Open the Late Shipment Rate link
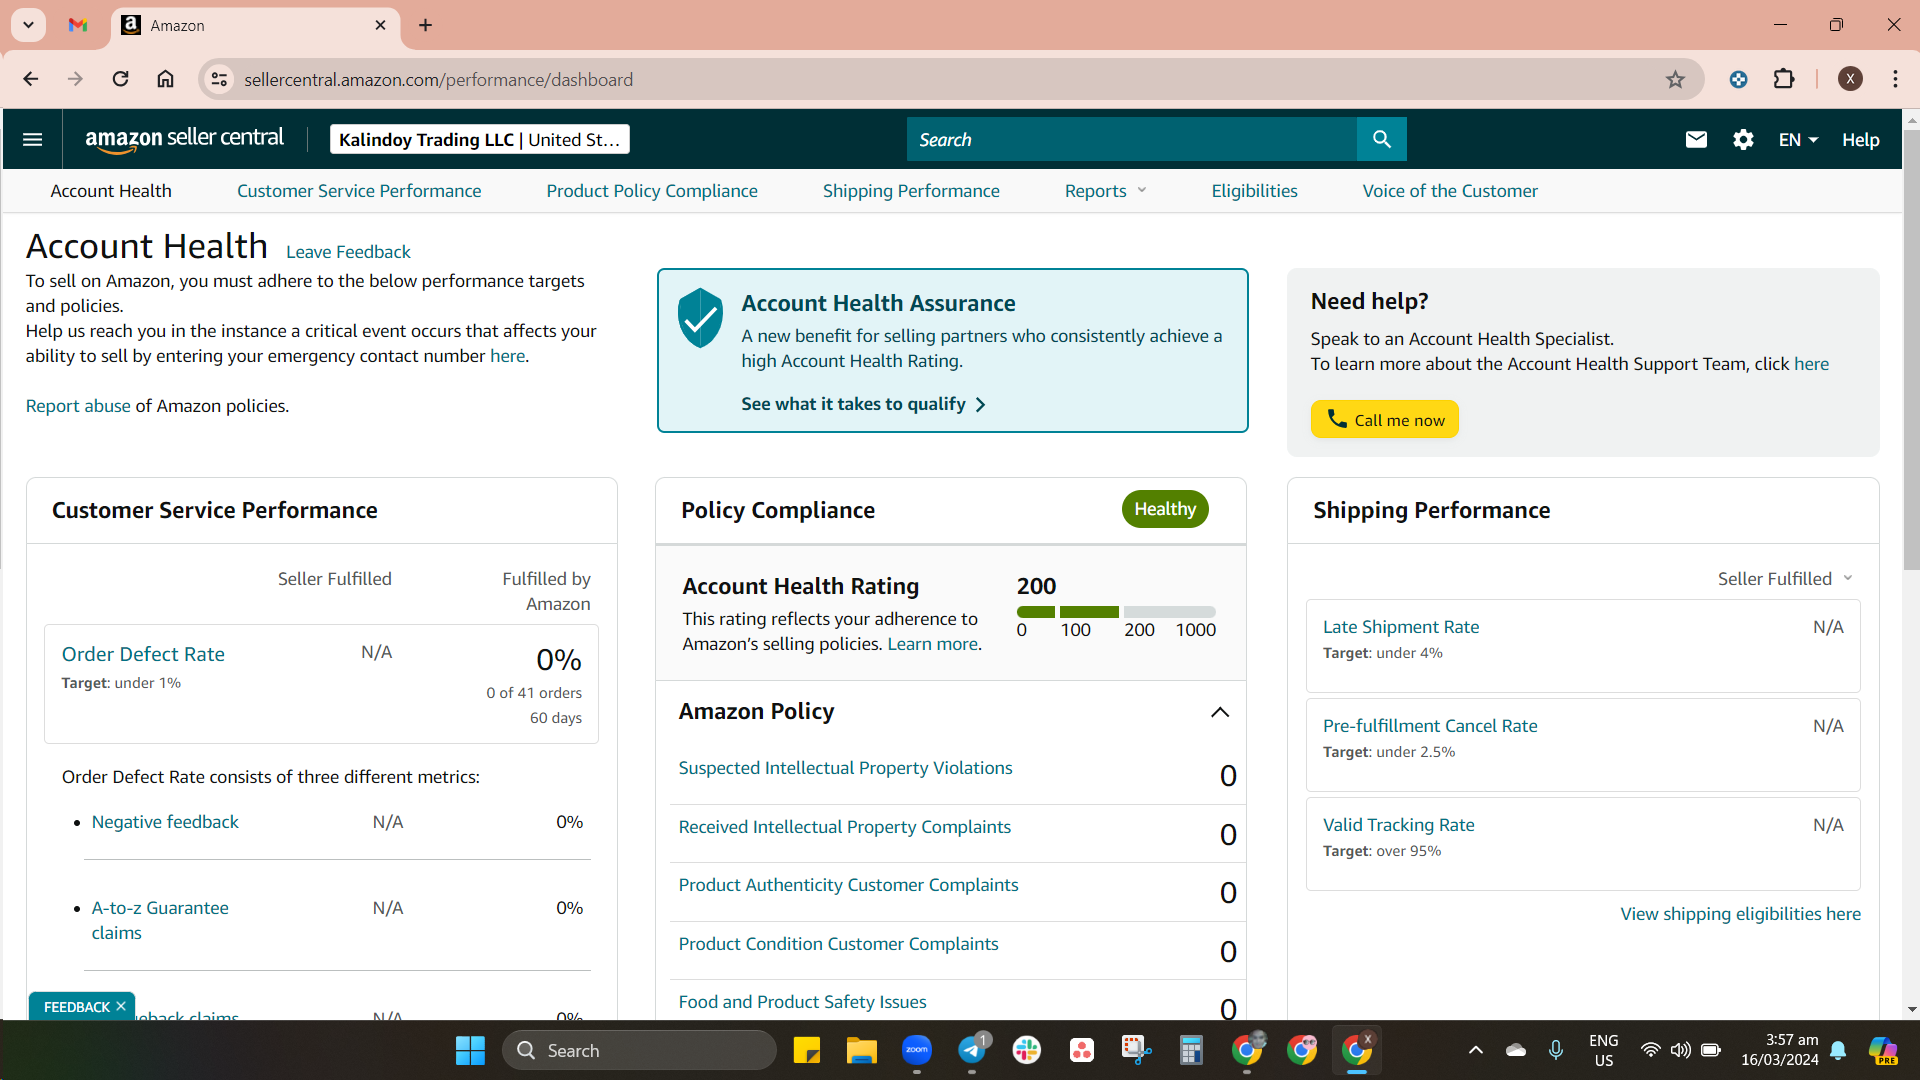Viewport: 1920px width, 1080px height. (x=1401, y=627)
